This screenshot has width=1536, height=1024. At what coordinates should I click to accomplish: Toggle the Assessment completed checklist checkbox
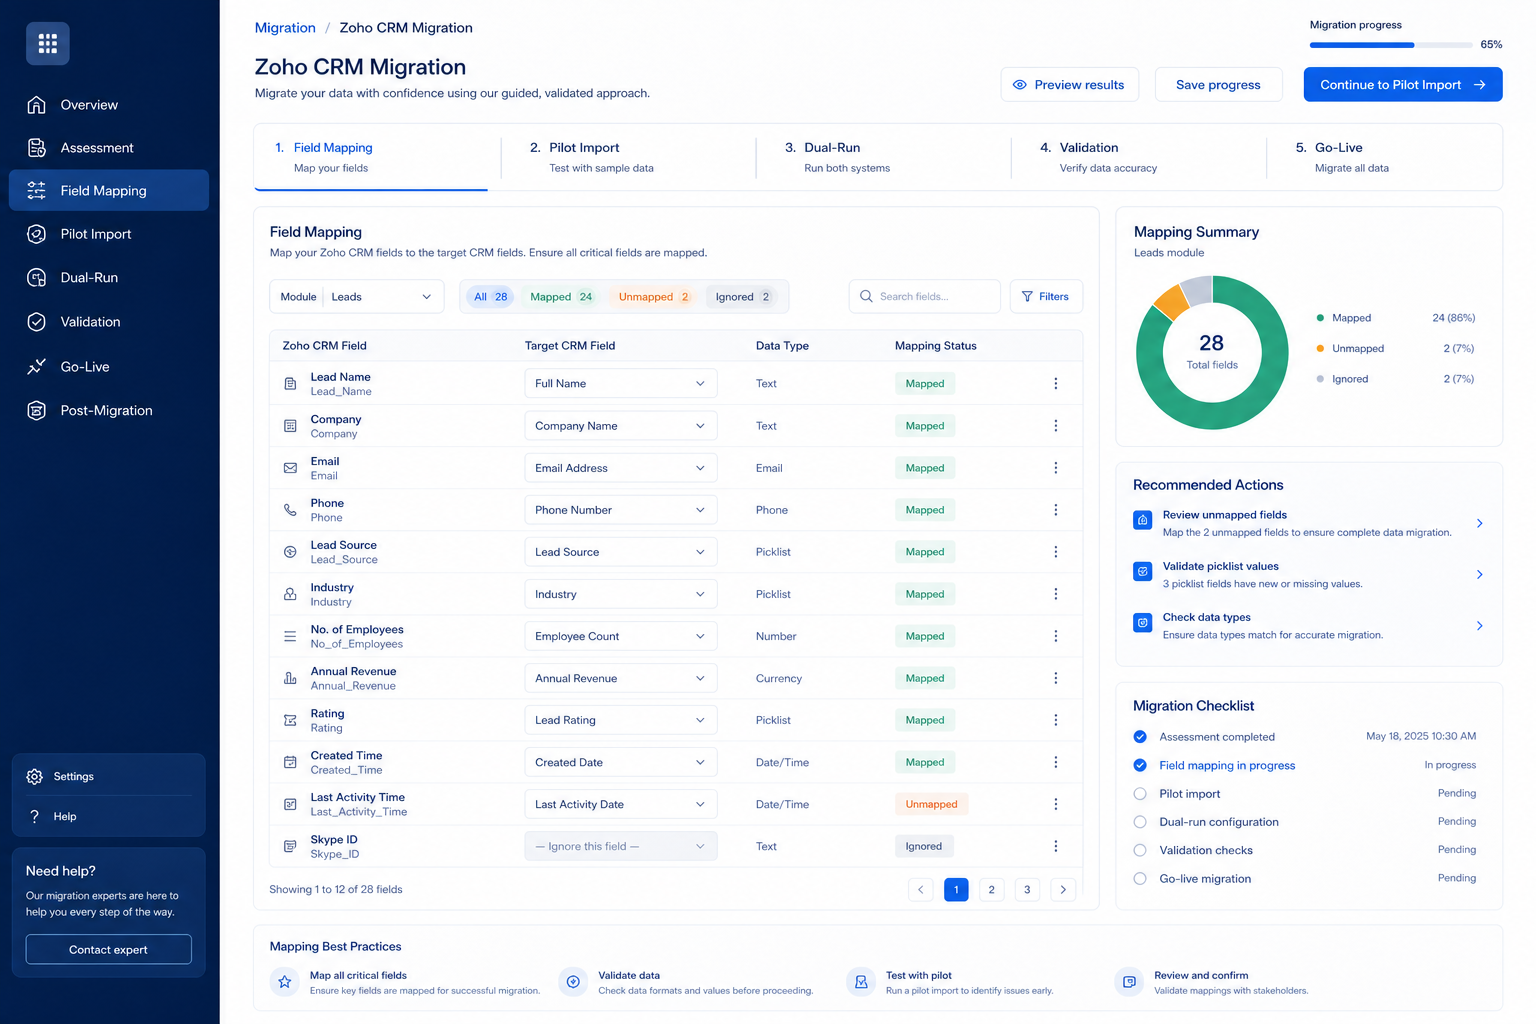click(x=1140, y=737)
